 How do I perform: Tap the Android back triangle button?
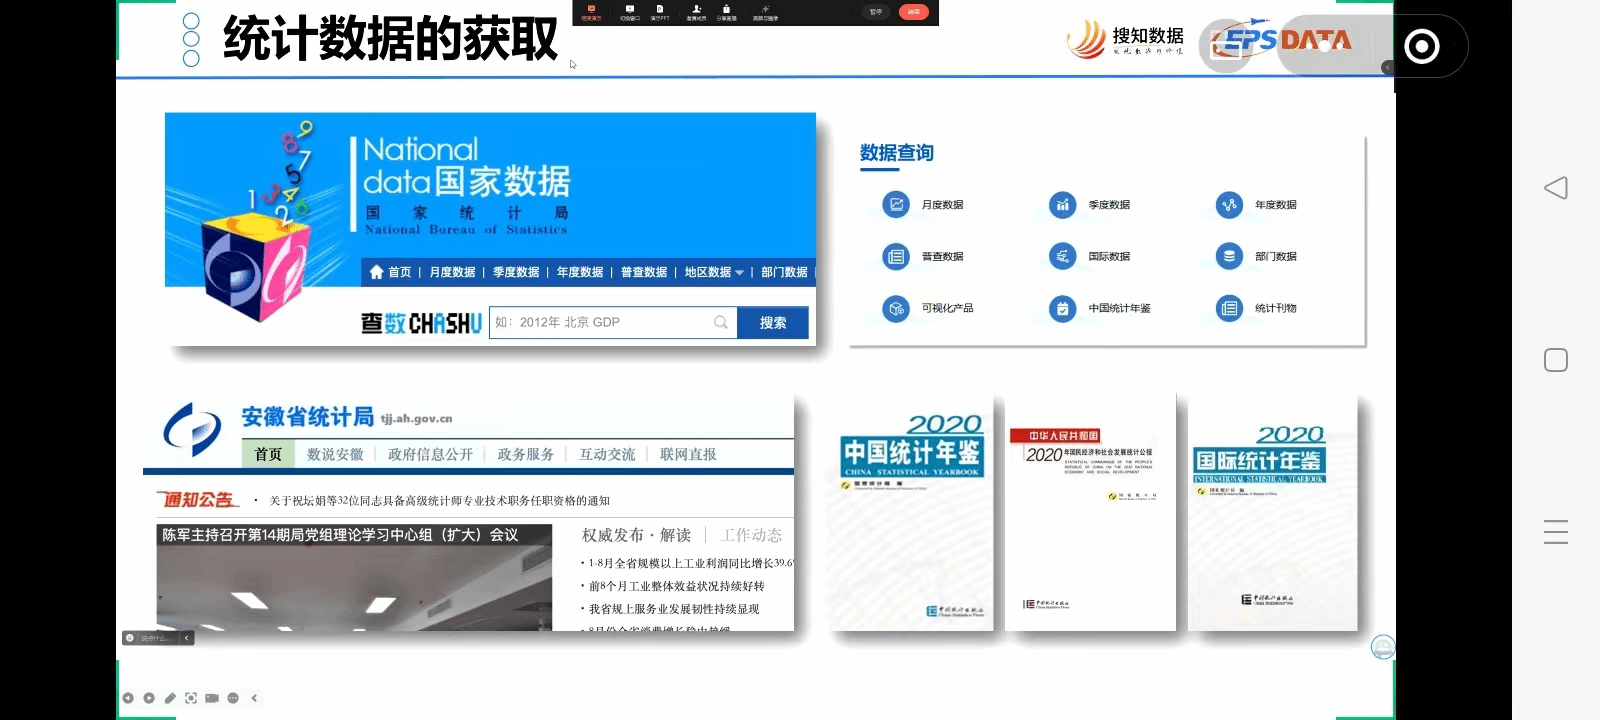[1555, 188]
